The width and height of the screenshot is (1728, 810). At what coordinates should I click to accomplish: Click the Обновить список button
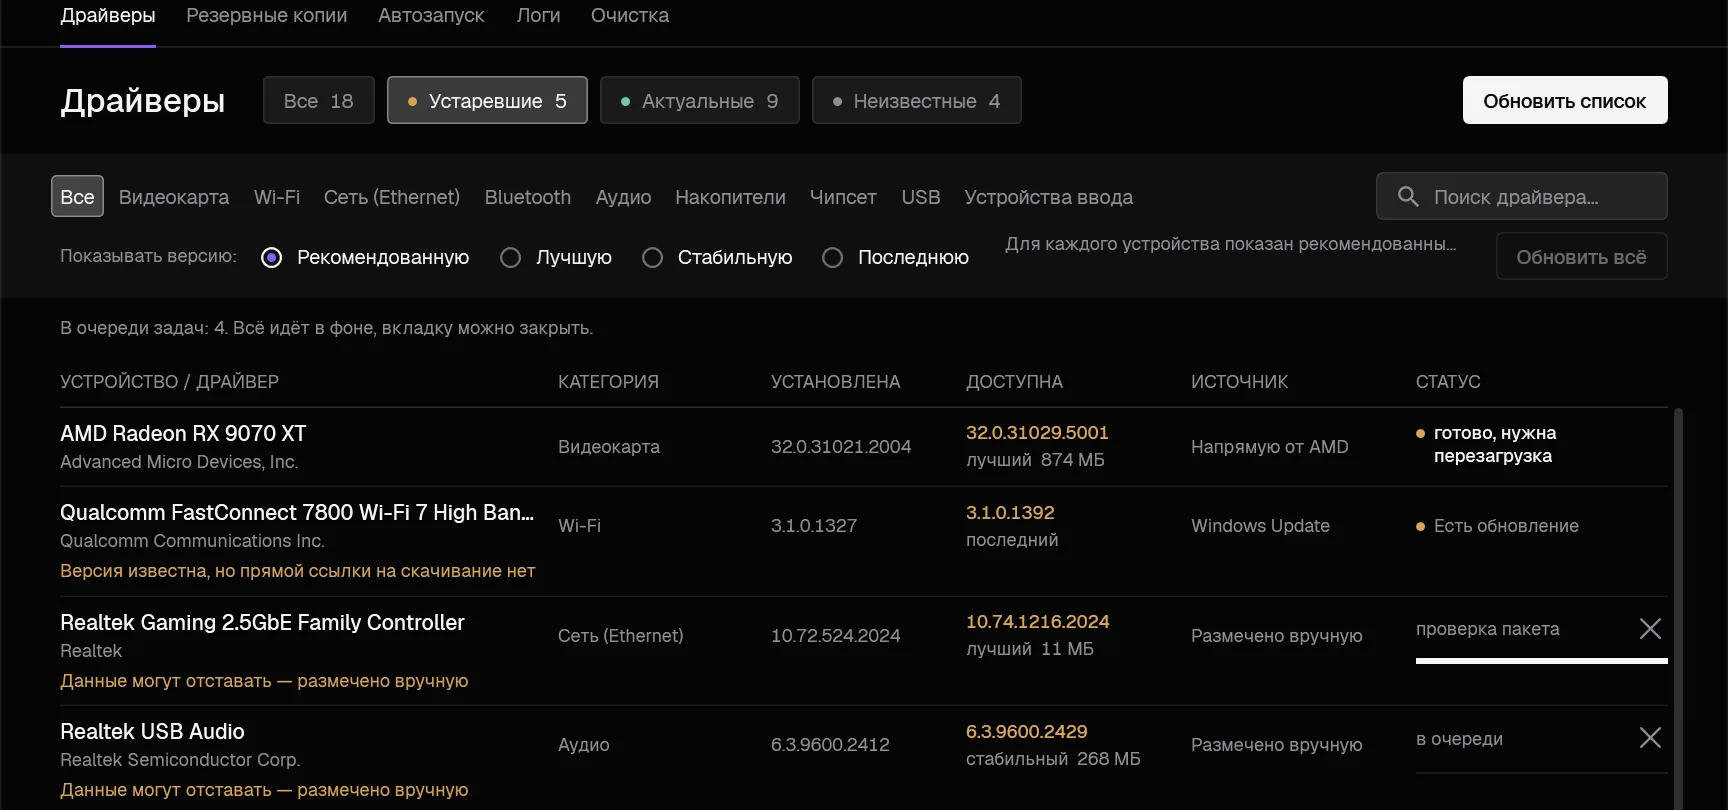tap(1565, 100)
